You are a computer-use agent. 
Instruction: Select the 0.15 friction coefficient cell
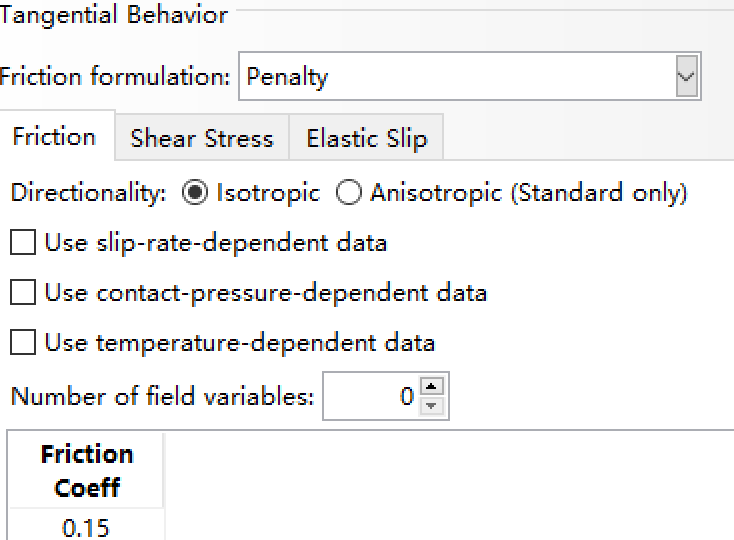coord(86,526)
